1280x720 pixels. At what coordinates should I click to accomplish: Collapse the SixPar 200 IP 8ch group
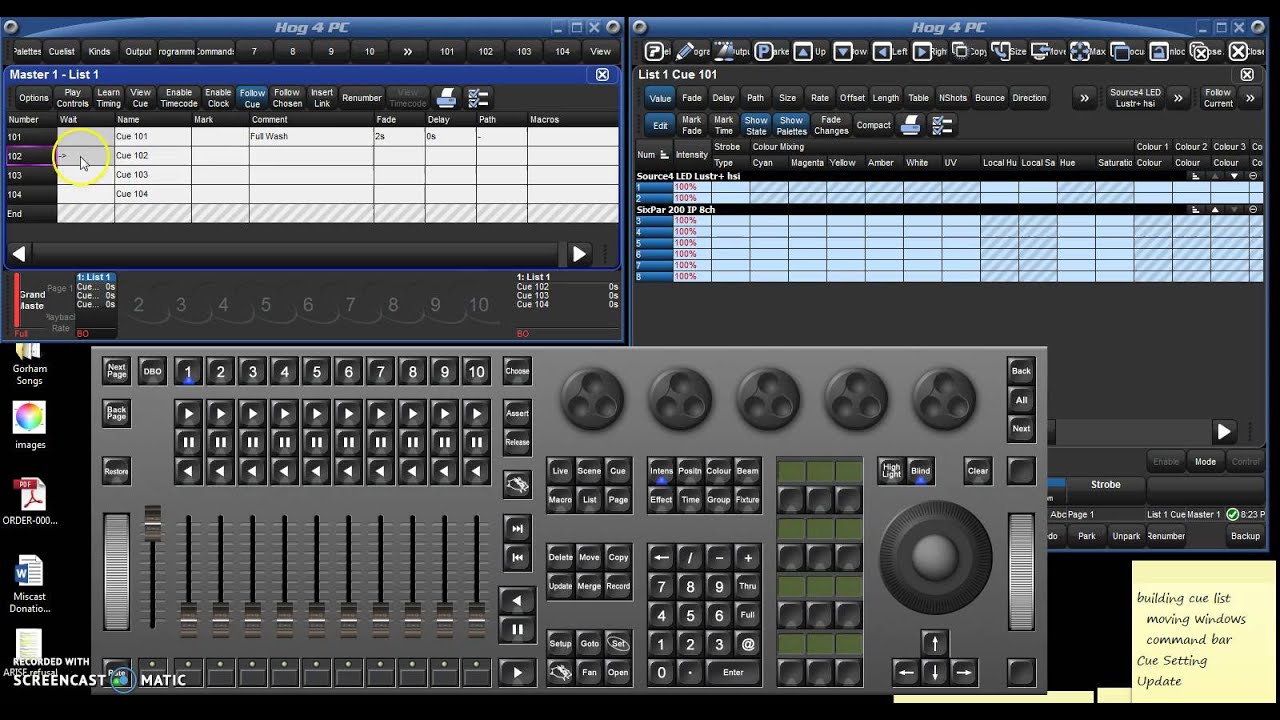(x=1254, y=210)
